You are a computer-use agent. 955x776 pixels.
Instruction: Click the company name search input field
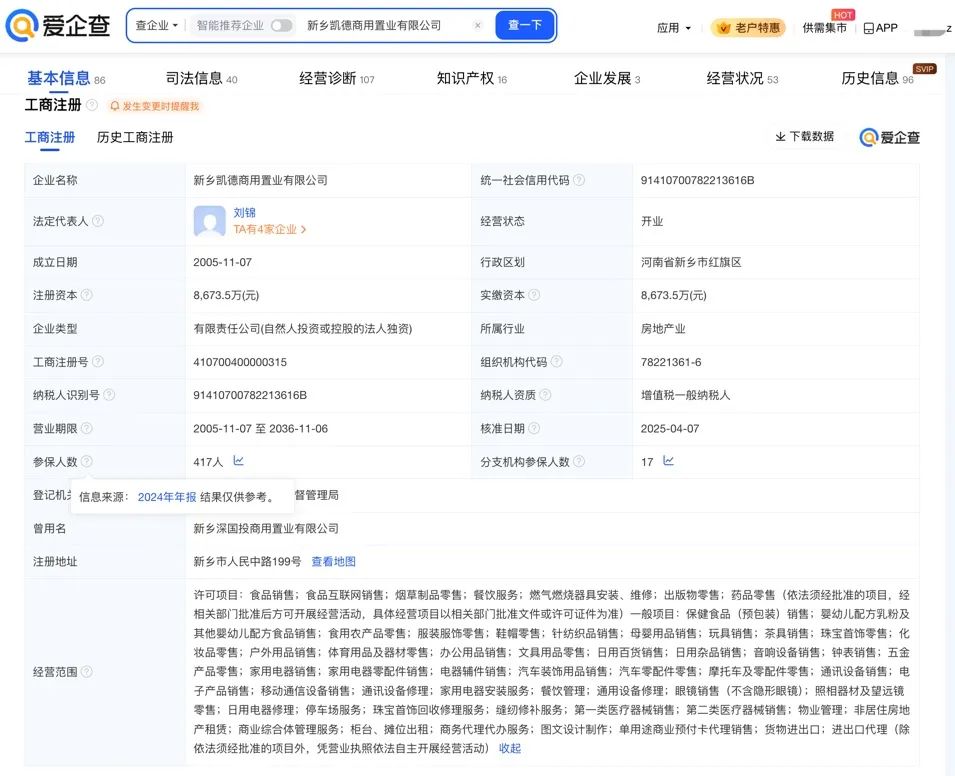[380, 26]
